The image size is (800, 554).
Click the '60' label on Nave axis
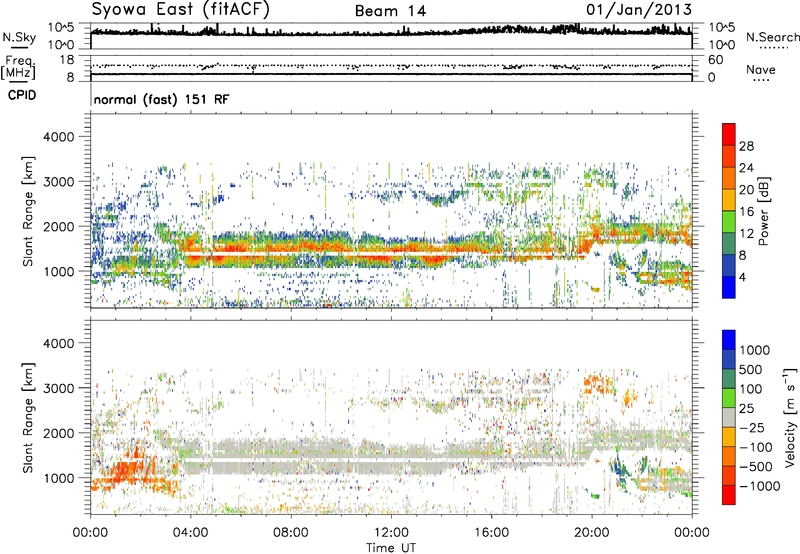click(715, 60)
